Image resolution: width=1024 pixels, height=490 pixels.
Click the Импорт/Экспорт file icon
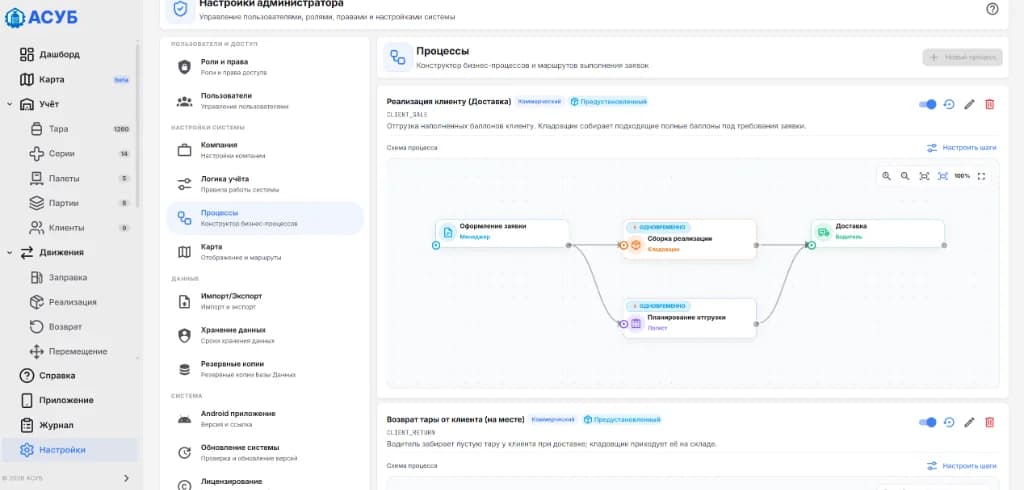coord(184,302)
